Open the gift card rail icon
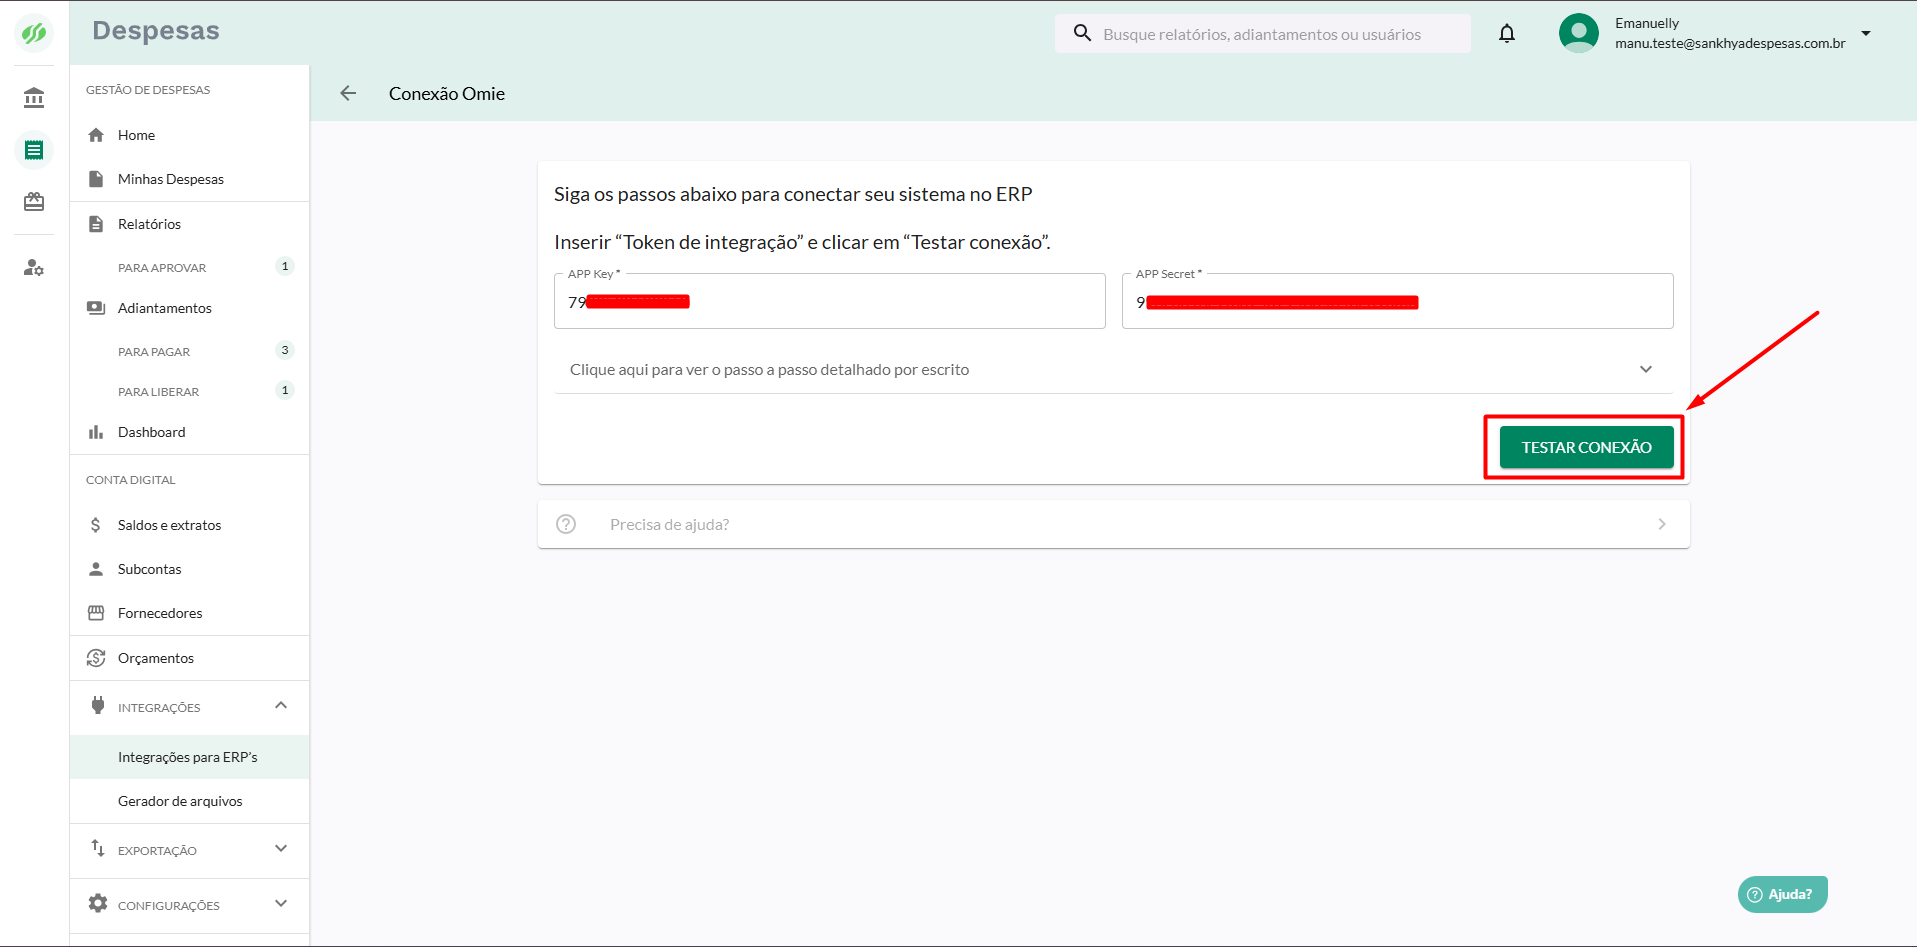Viewport: 1917px width, 947px height. (34, 202)
